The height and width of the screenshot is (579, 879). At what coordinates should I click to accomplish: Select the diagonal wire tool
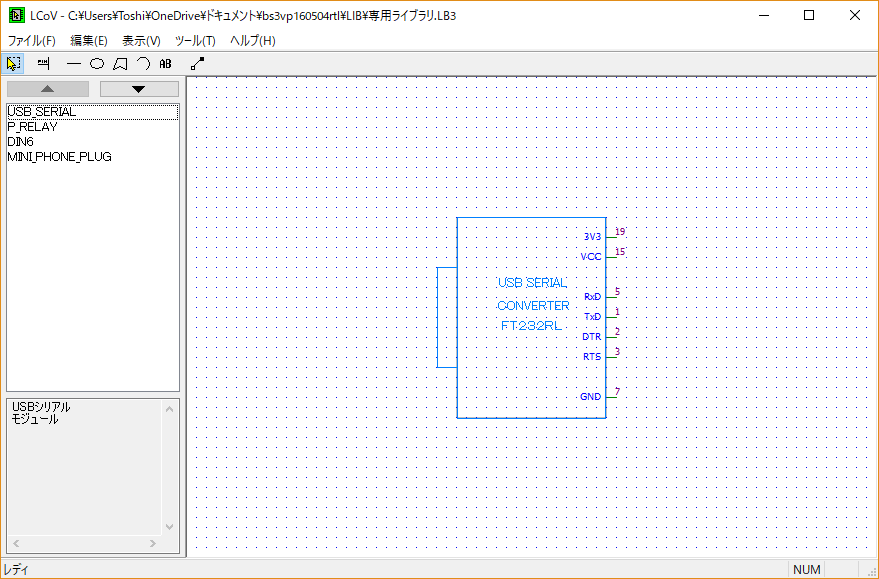(196, 63)
